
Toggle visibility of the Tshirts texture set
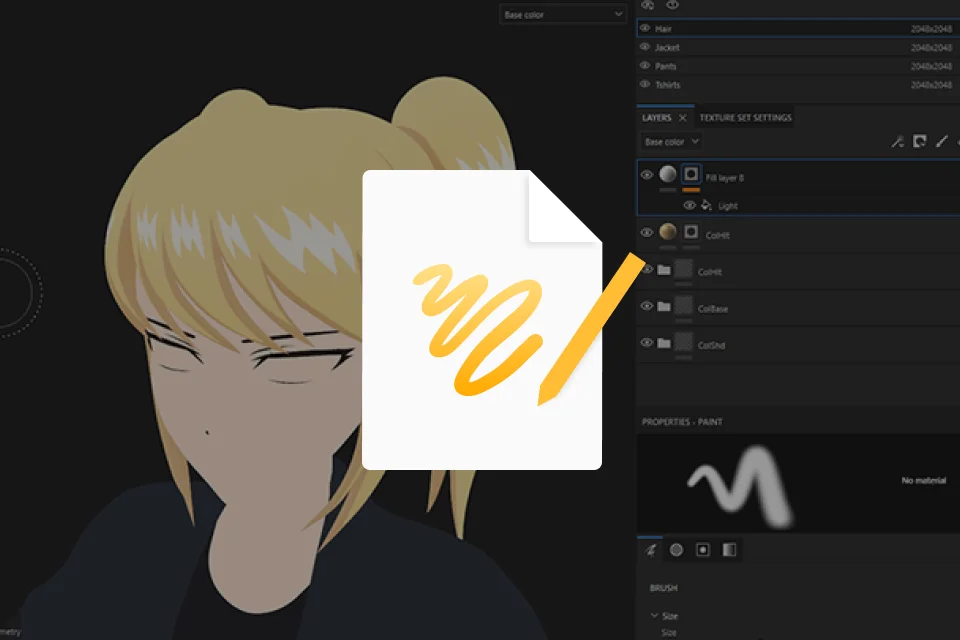645,85
